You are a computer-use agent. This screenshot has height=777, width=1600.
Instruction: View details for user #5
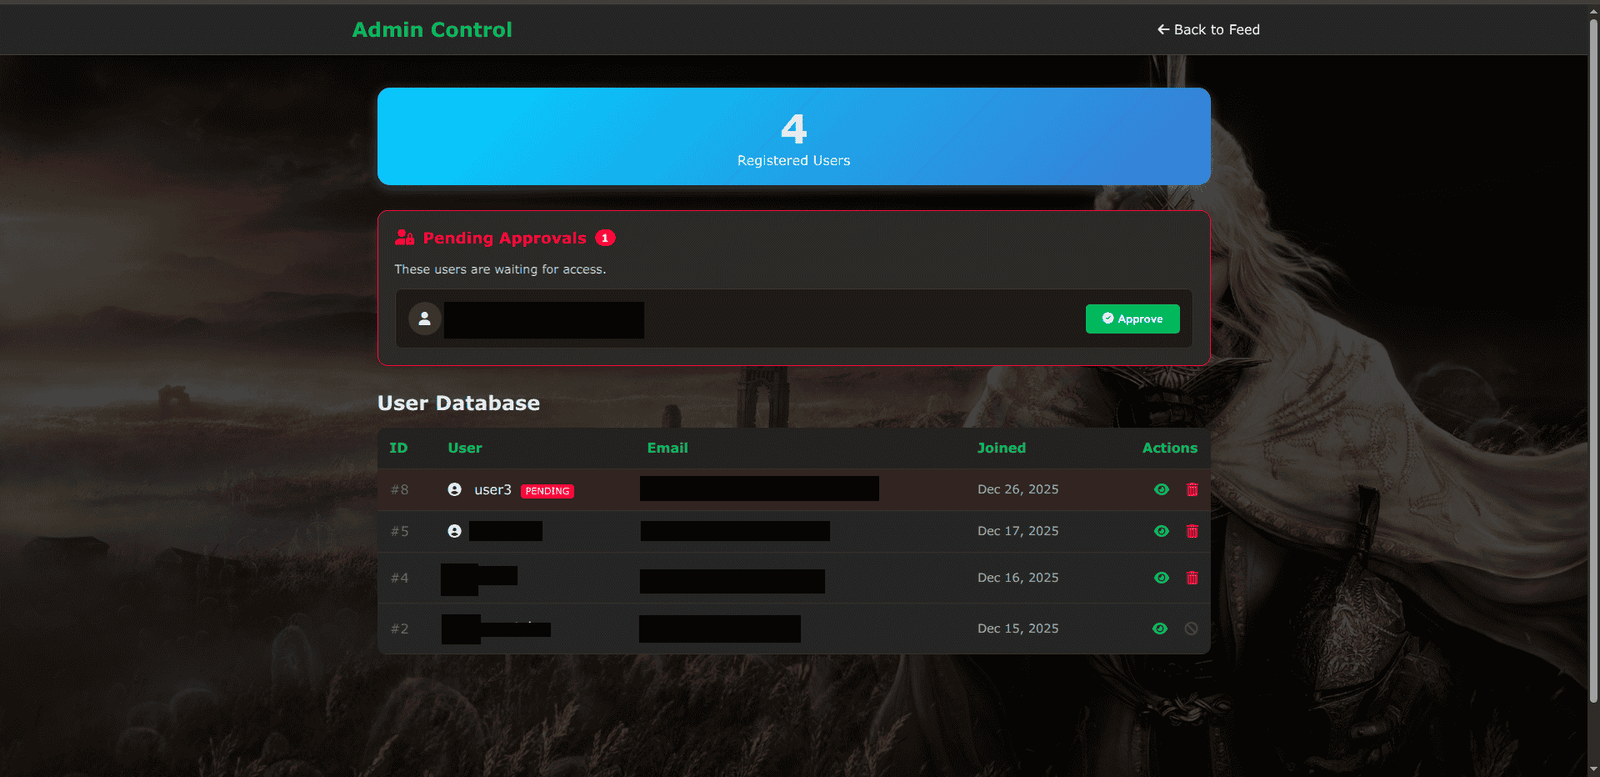point(1161,532)
